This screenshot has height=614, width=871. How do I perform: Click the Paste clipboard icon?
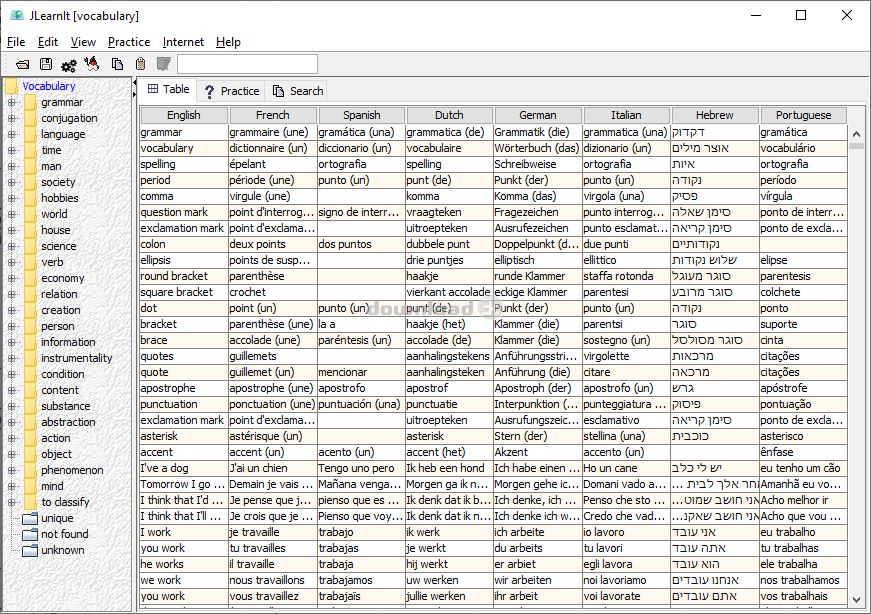point(140,65)
